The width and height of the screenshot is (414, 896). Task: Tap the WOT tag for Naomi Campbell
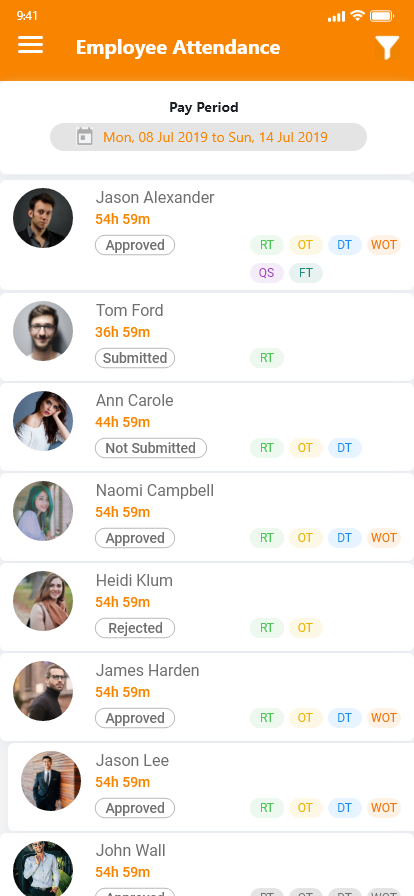(x=384, y=538)
